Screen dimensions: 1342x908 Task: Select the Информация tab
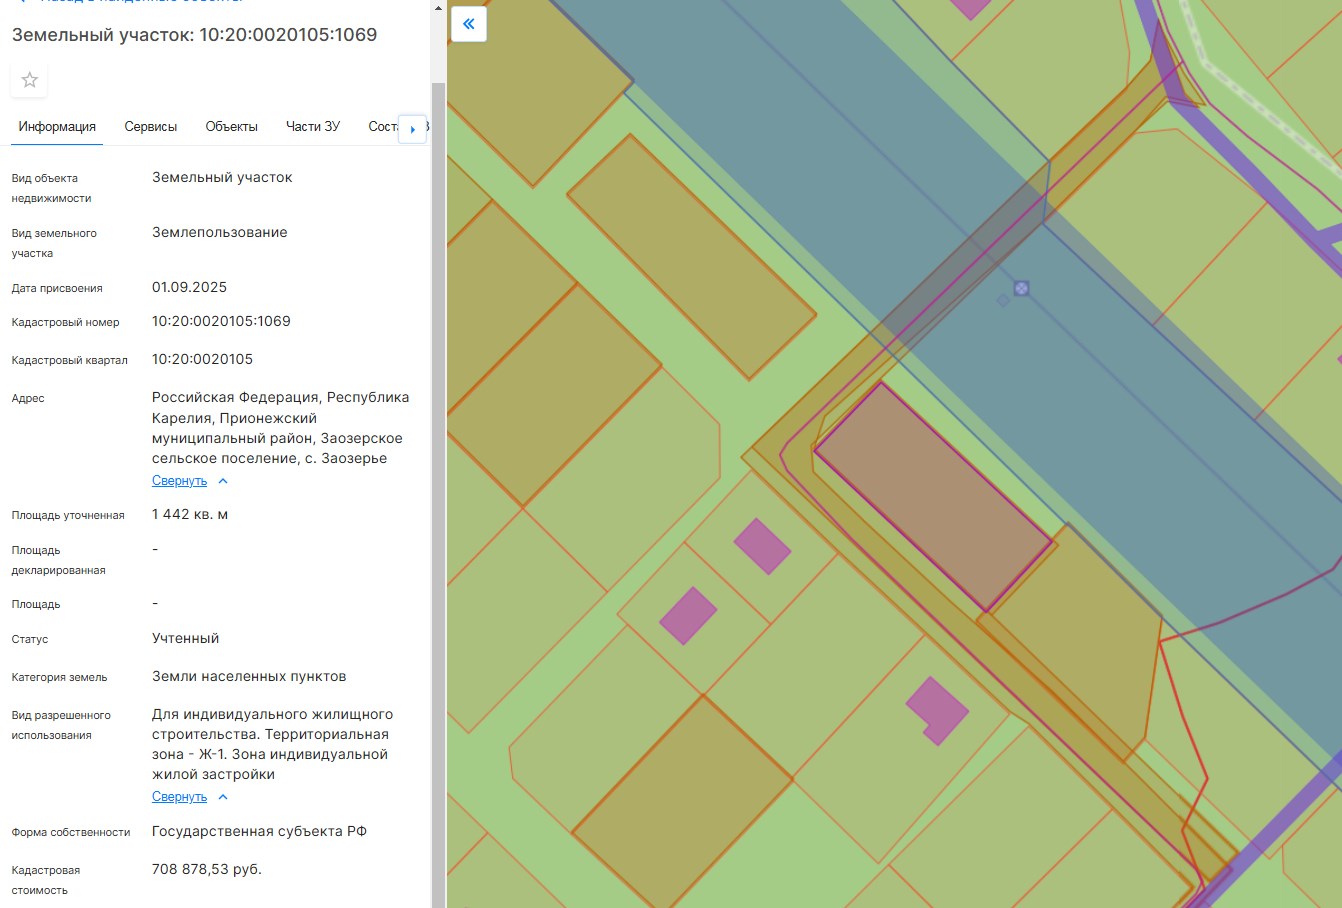pyautogui.click(x=57, y=127)
